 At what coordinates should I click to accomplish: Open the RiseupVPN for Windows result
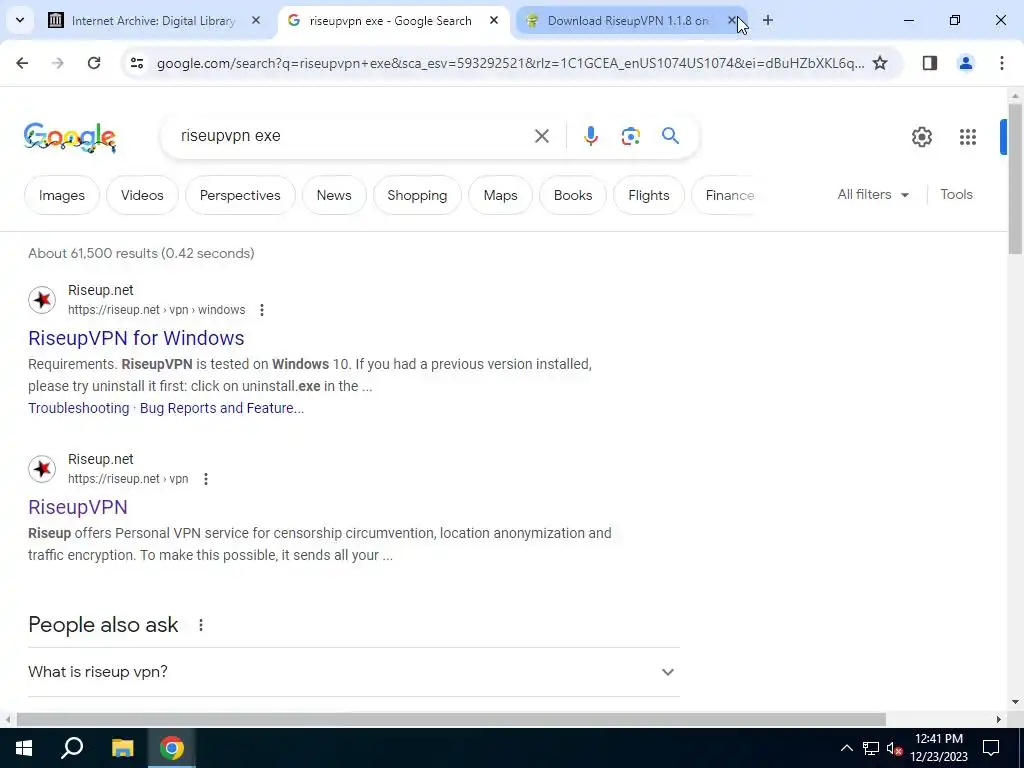(136, 338)
